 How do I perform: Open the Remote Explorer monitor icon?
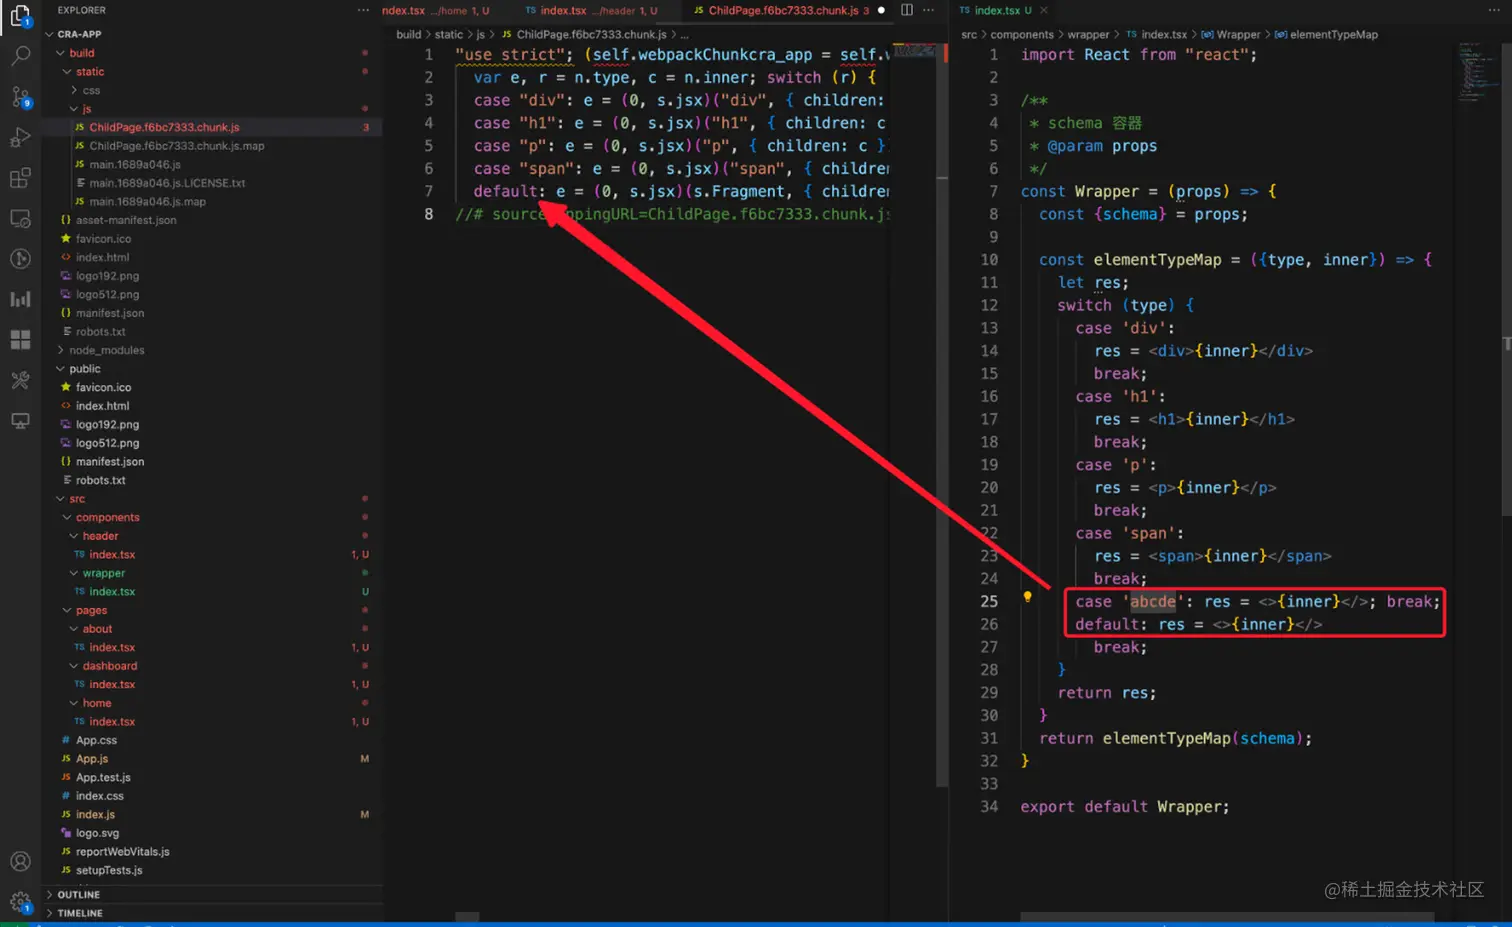coord(20,219)
